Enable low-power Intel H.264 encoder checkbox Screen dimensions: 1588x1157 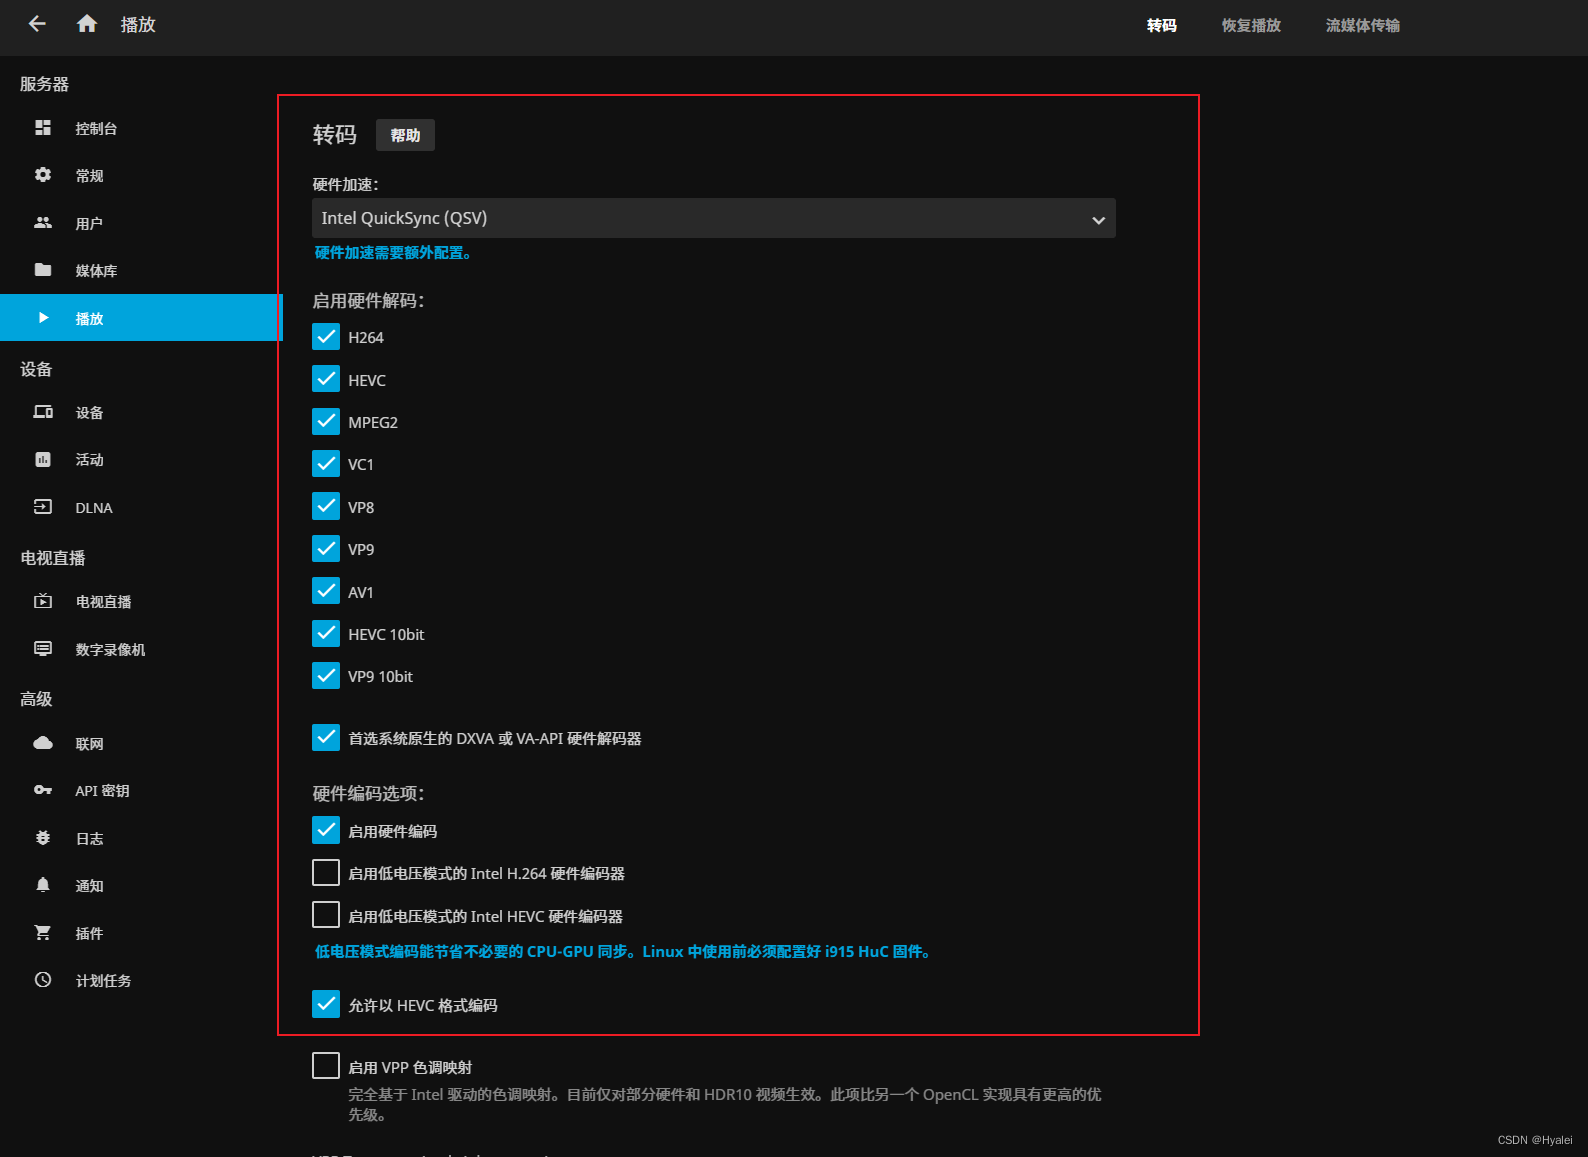(326, 873)
